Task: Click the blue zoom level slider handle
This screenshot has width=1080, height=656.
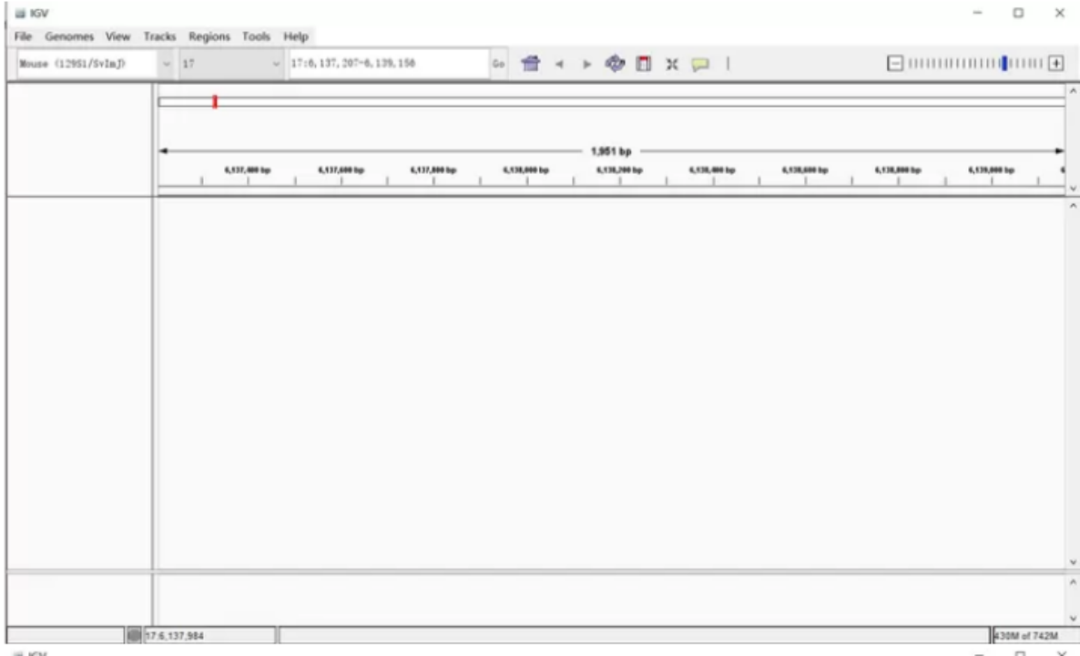Action: (x=1006, y=64)
